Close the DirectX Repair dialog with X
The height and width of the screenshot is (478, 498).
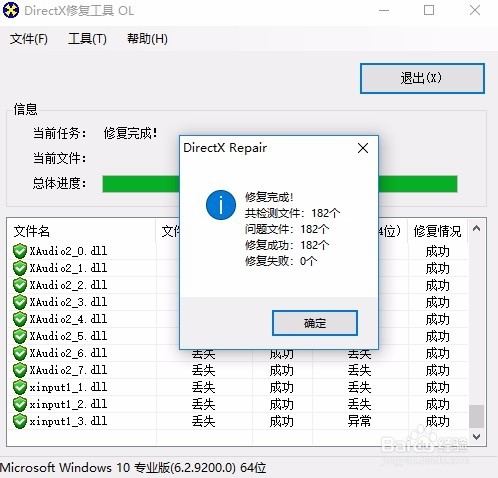click(x=363, y=148)
